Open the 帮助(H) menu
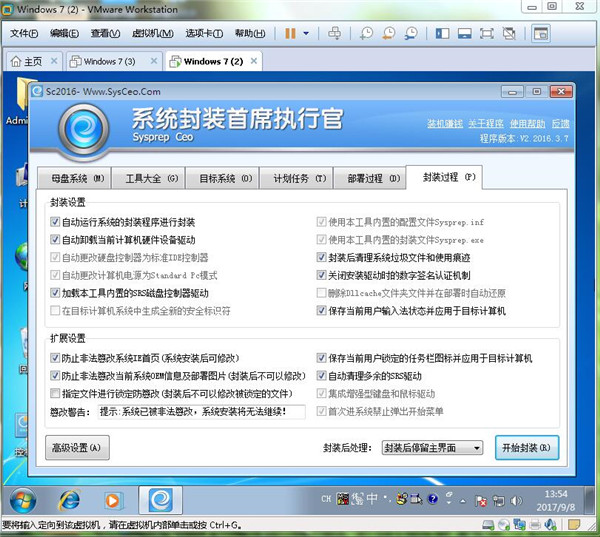600x537 pixels. tap(250, 34)
